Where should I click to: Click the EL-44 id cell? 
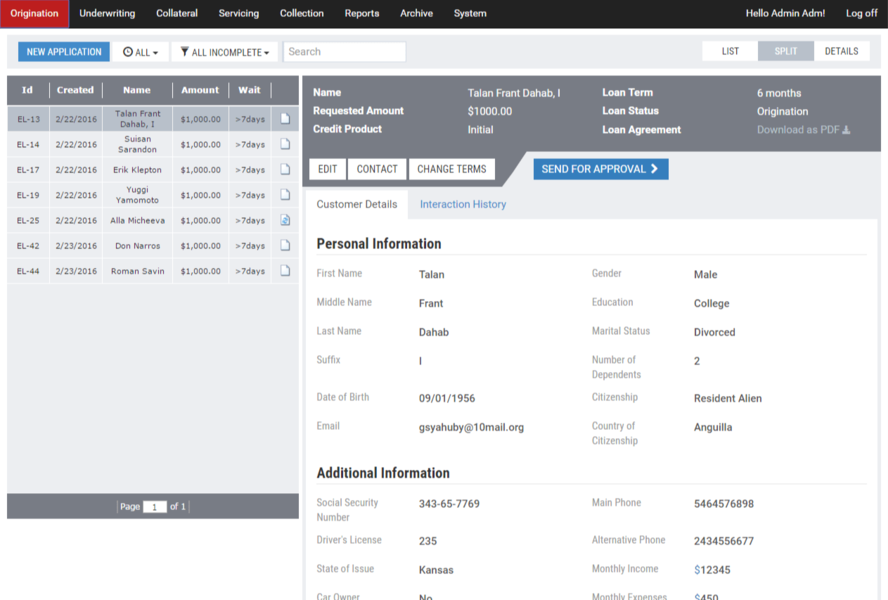(28, 271)
